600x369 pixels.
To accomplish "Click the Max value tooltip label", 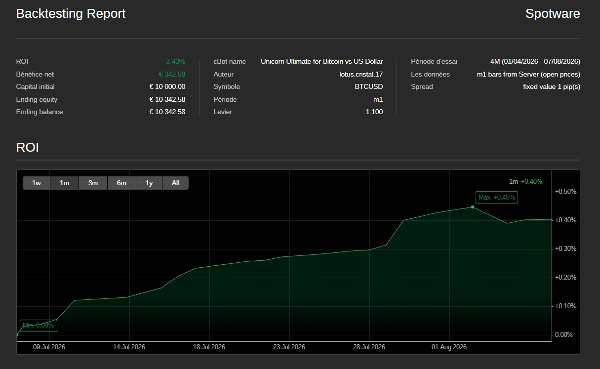I will pyautogui.click(x=497, y=198).
